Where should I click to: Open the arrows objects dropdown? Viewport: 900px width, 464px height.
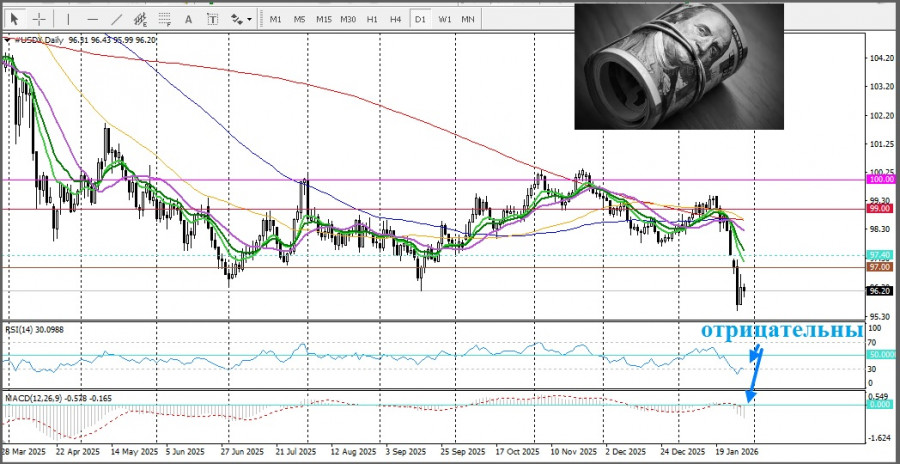(240, 19)
